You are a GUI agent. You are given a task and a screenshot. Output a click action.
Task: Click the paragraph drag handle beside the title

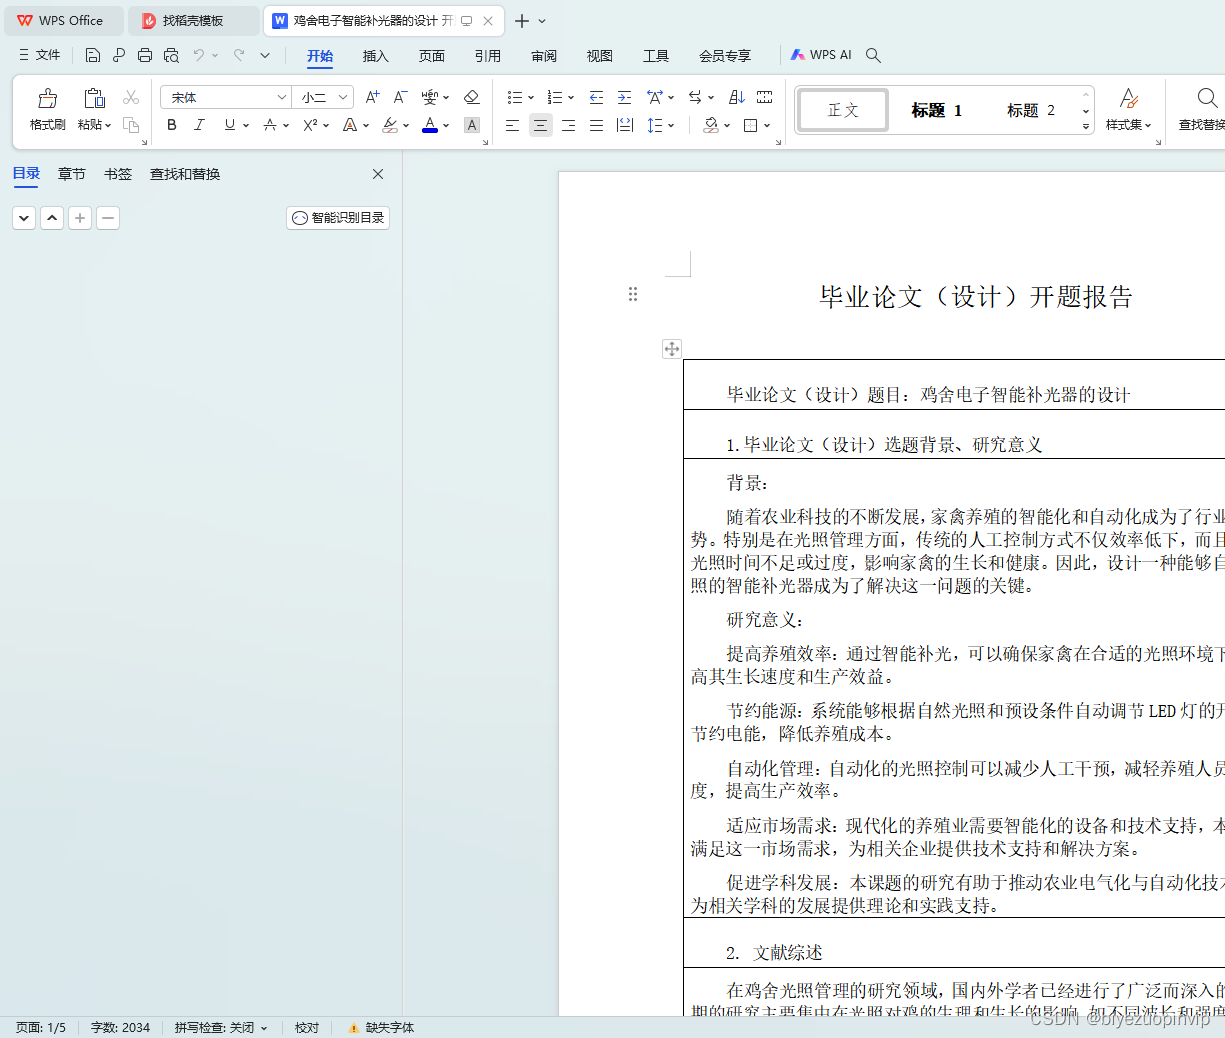633,294
